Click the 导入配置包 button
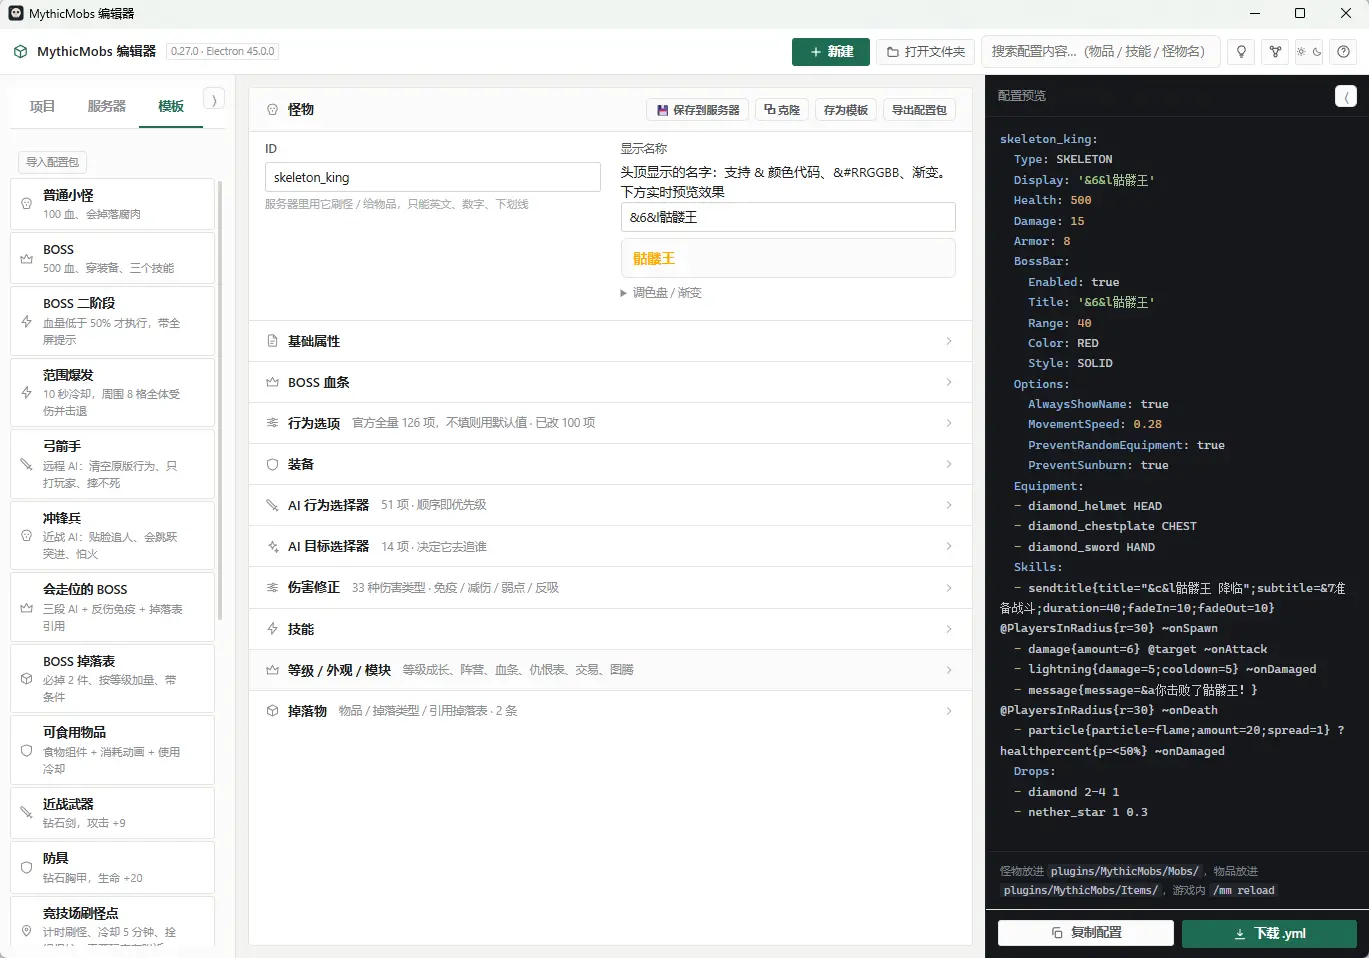Viewport: 1369px width, 958px height. point(52,162)
